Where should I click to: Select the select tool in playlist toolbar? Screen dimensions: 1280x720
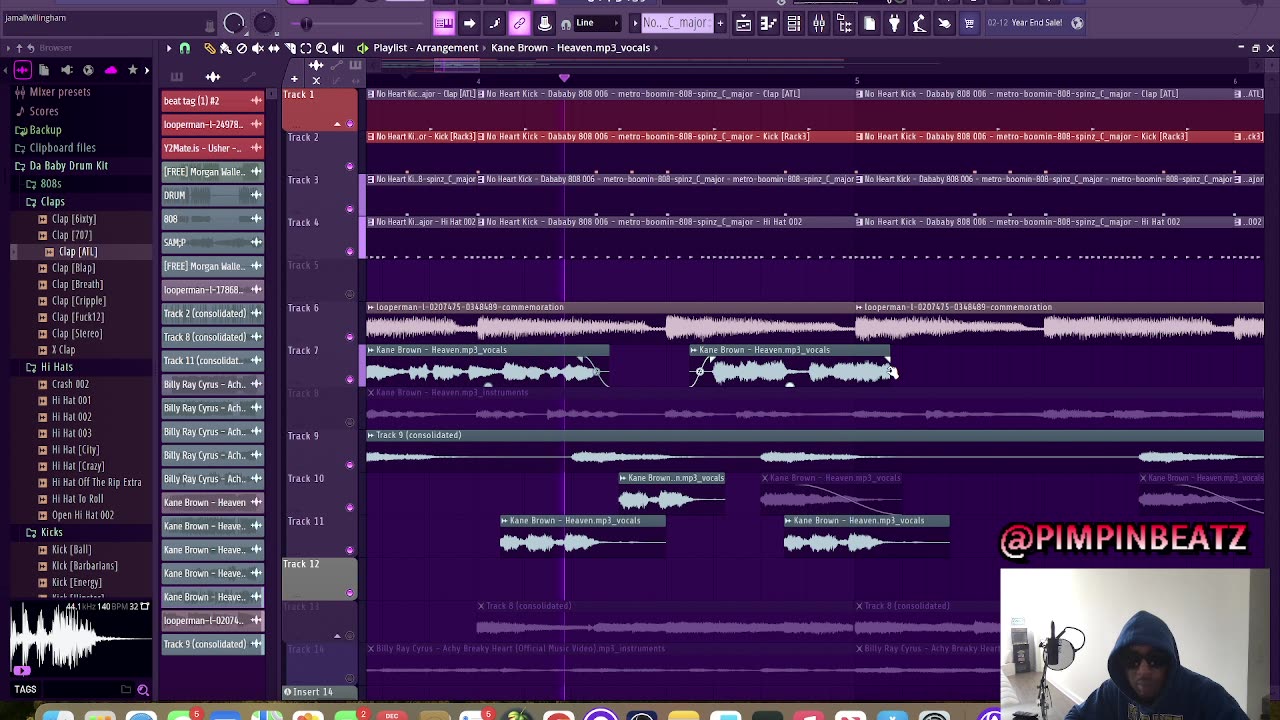306,48
